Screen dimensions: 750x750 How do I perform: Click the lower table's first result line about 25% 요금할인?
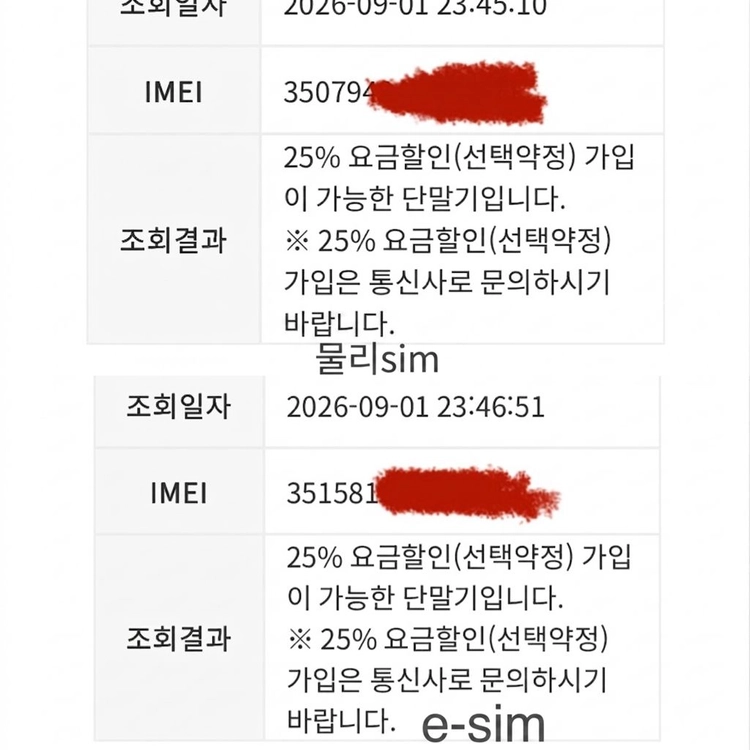click(x=459, y=557)
